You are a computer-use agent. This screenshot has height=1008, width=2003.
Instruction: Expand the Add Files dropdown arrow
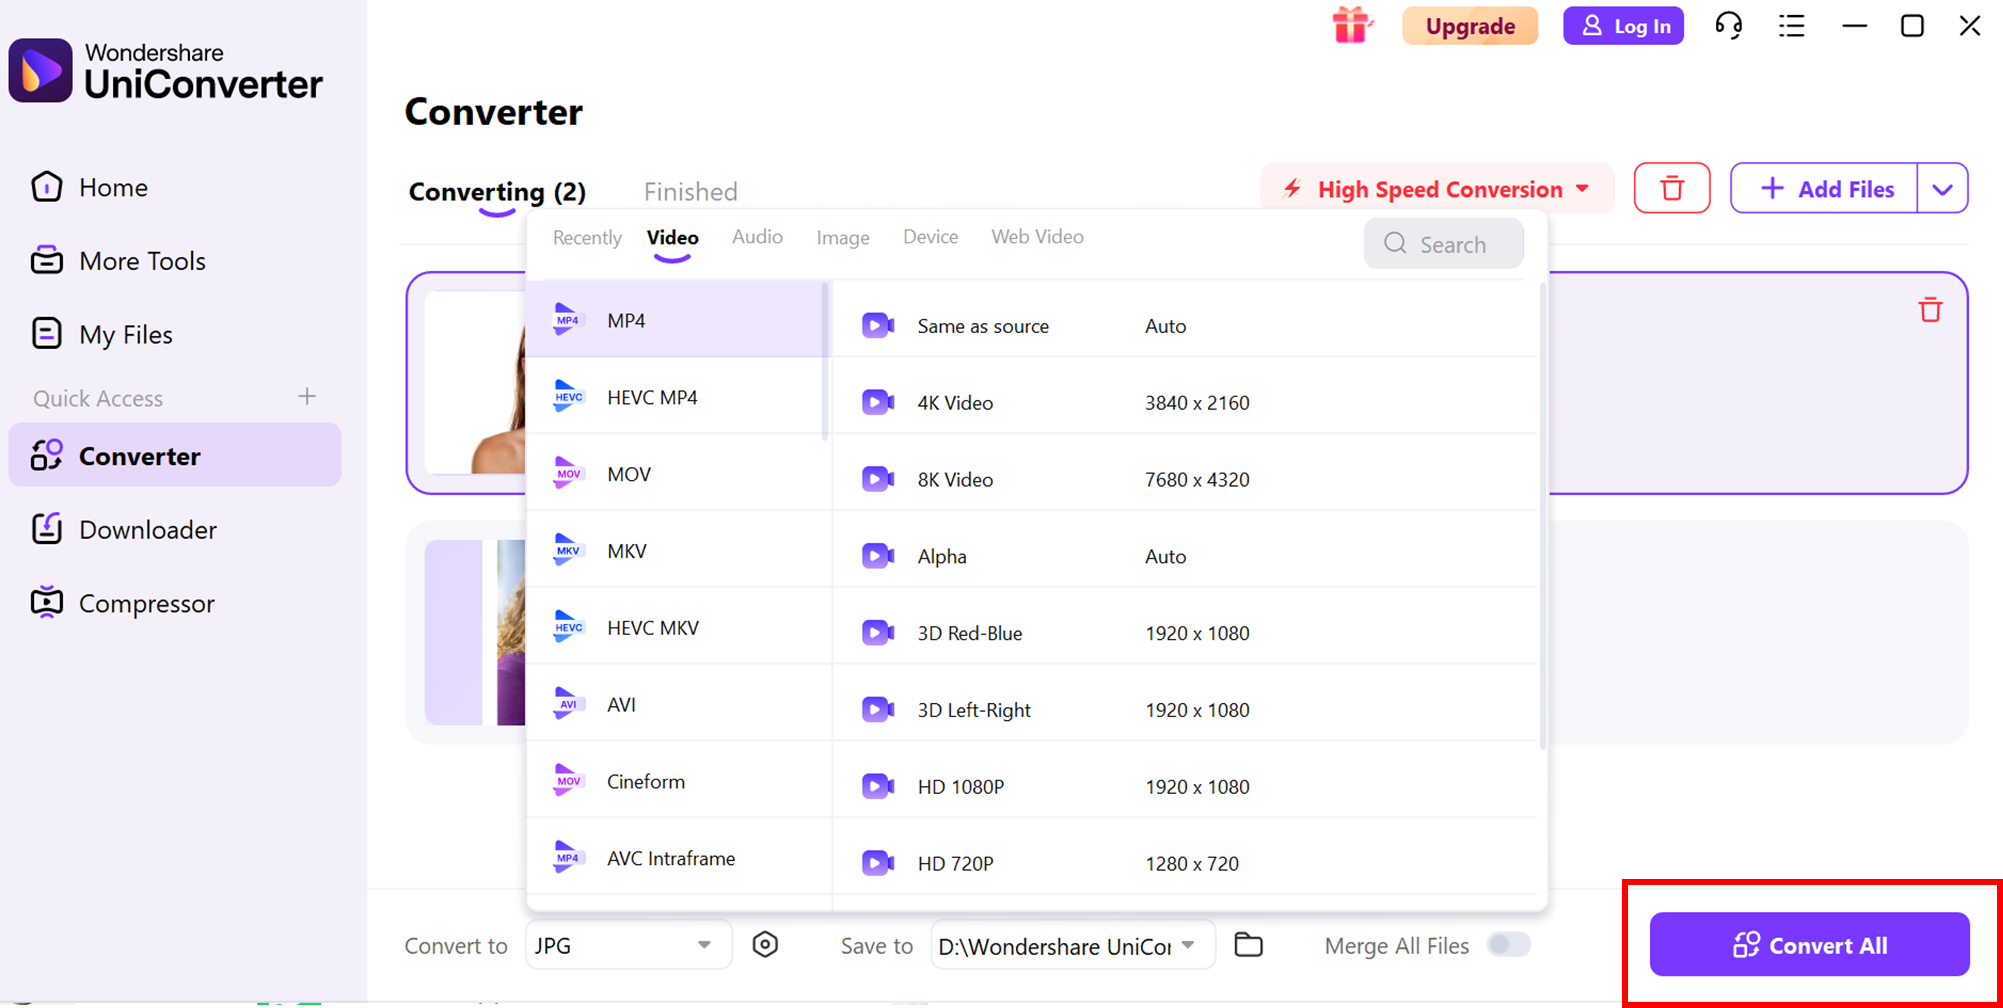click(x=1943, y=188)
